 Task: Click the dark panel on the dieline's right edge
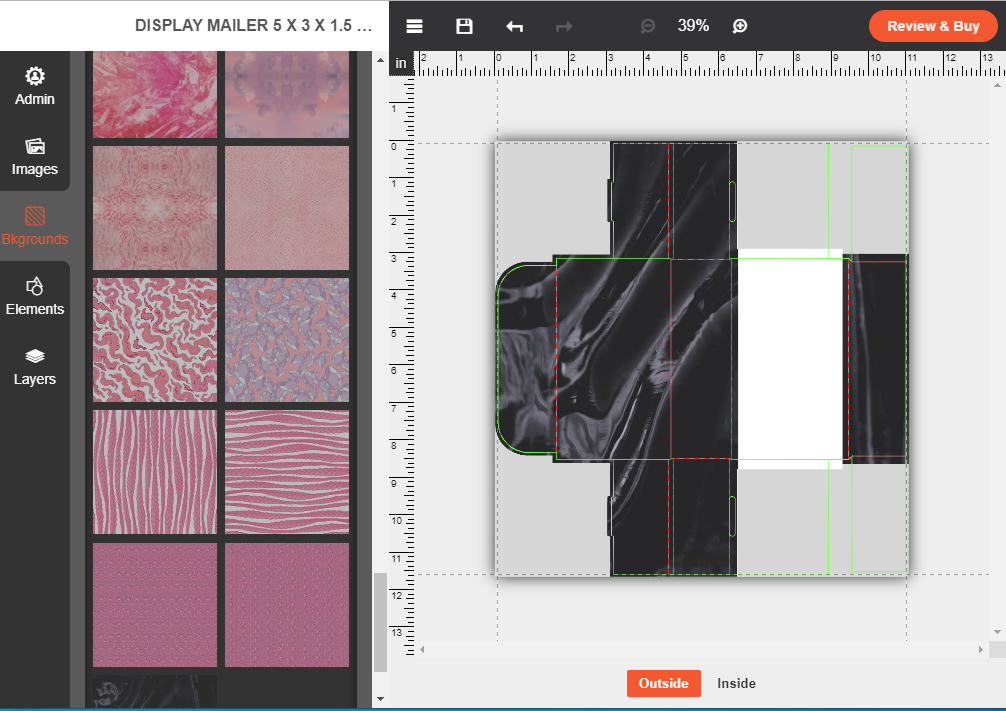click(x=877, y=359)
